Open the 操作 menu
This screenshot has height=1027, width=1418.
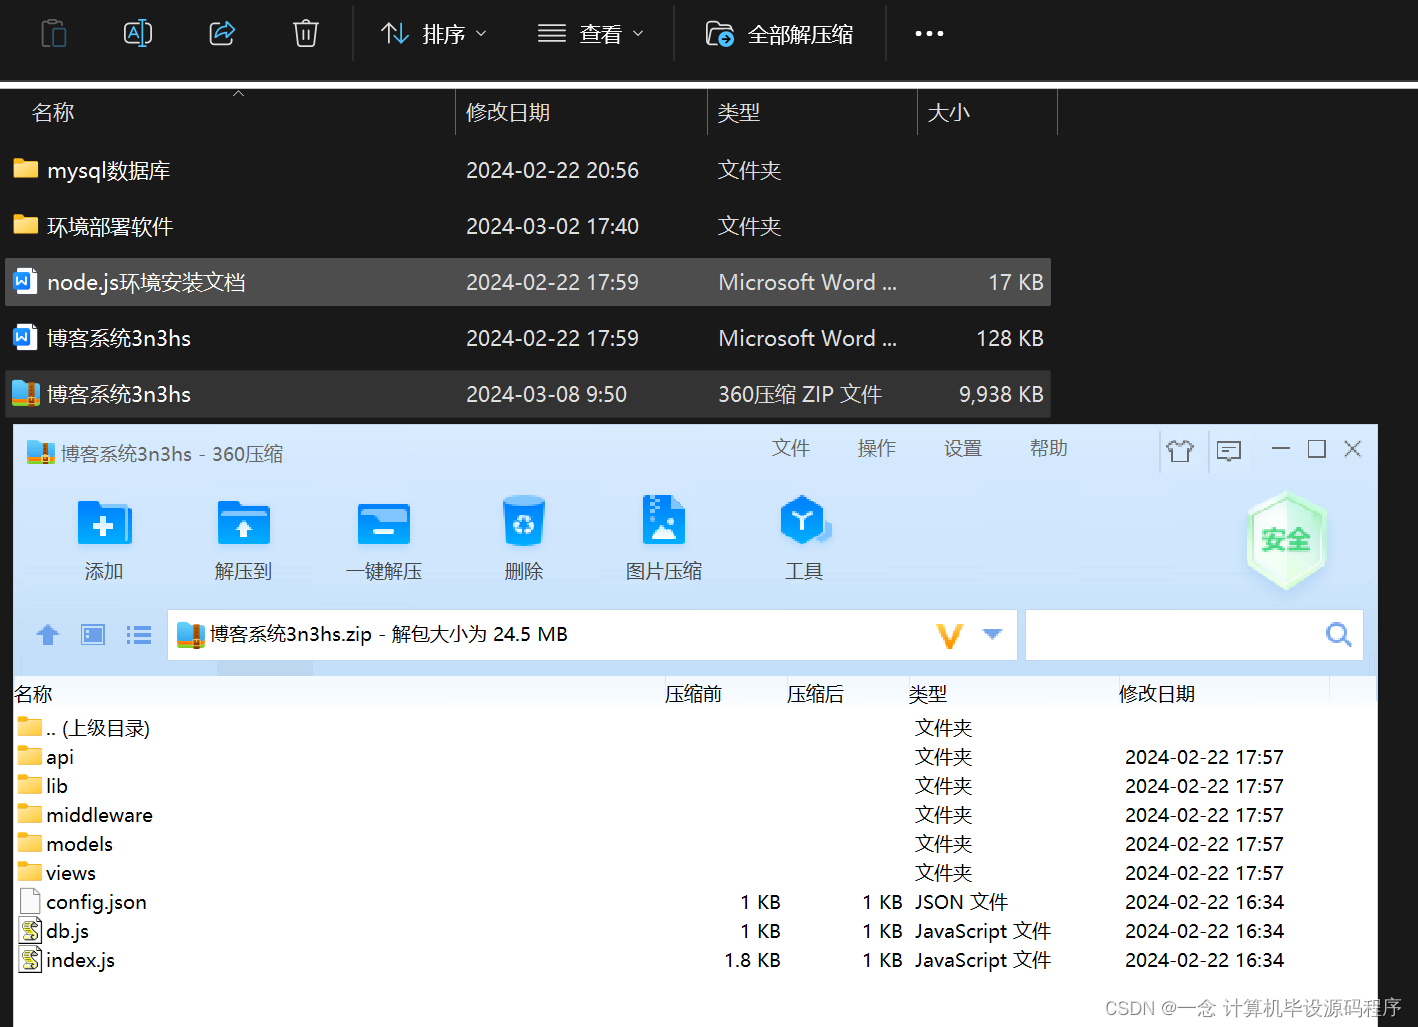coord(876,448)
